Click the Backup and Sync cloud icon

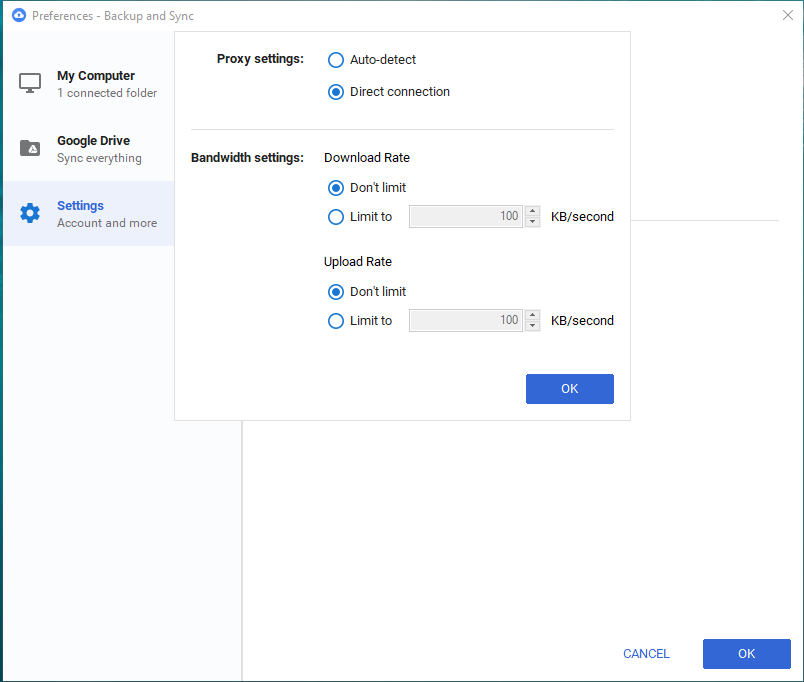tap(18, 15)
